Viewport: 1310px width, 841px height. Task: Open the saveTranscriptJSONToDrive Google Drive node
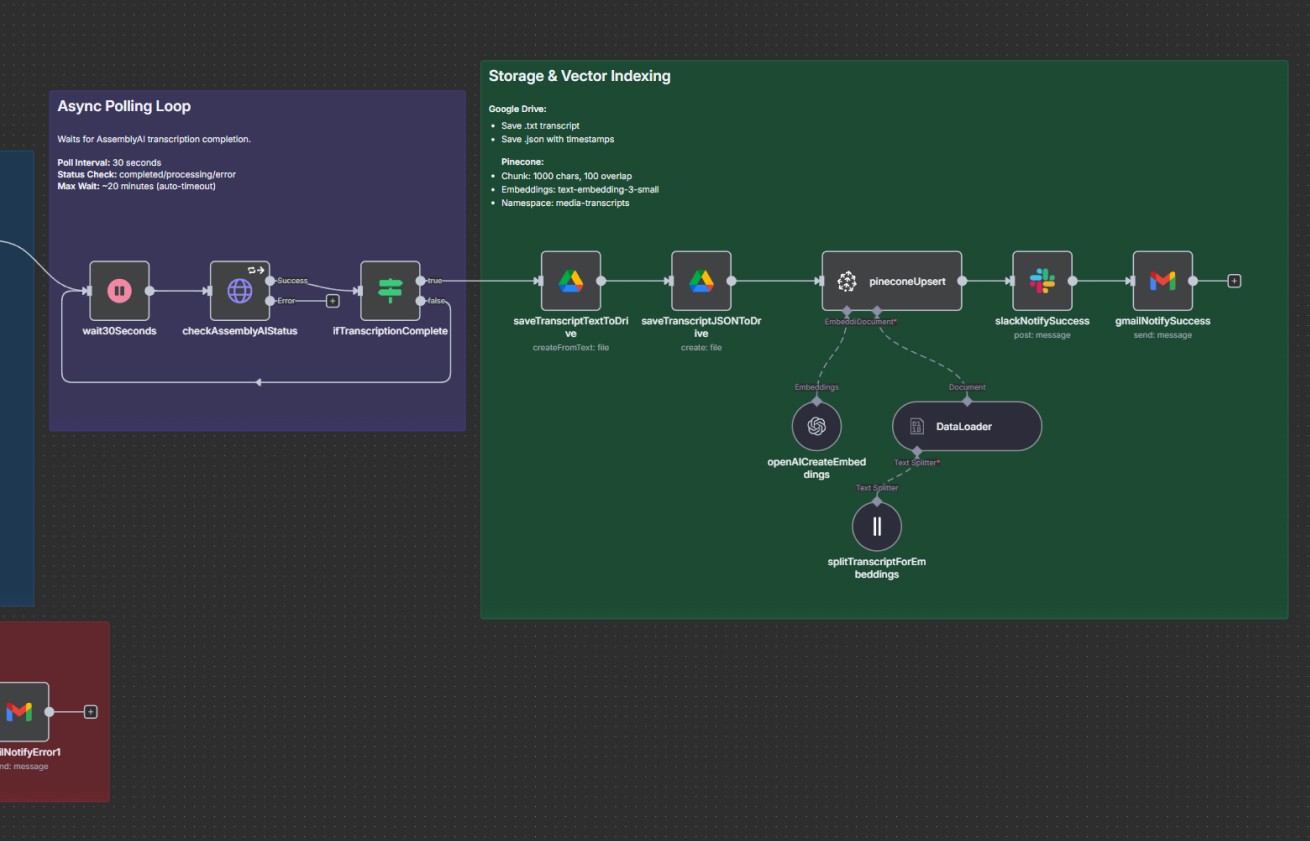pyautogui.click(x=701, y=281)
